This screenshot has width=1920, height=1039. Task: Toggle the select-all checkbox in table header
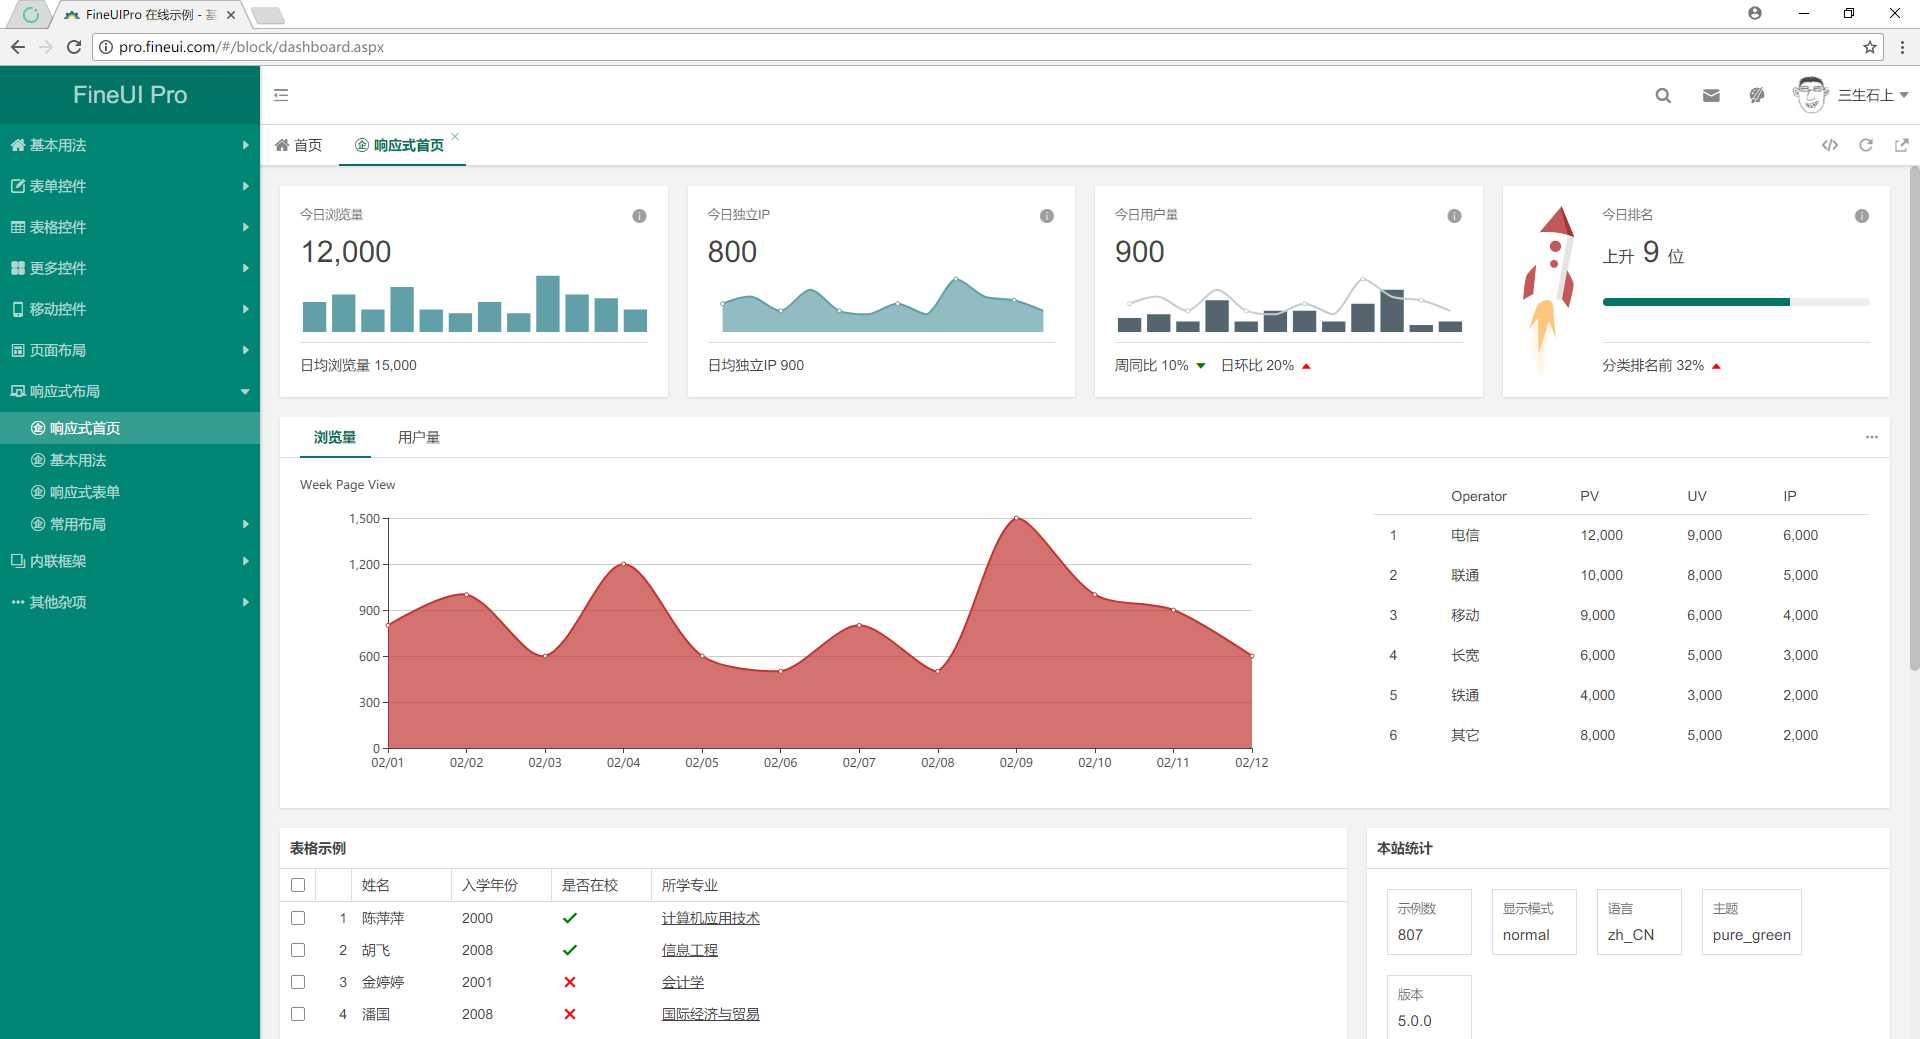[298, 885]
